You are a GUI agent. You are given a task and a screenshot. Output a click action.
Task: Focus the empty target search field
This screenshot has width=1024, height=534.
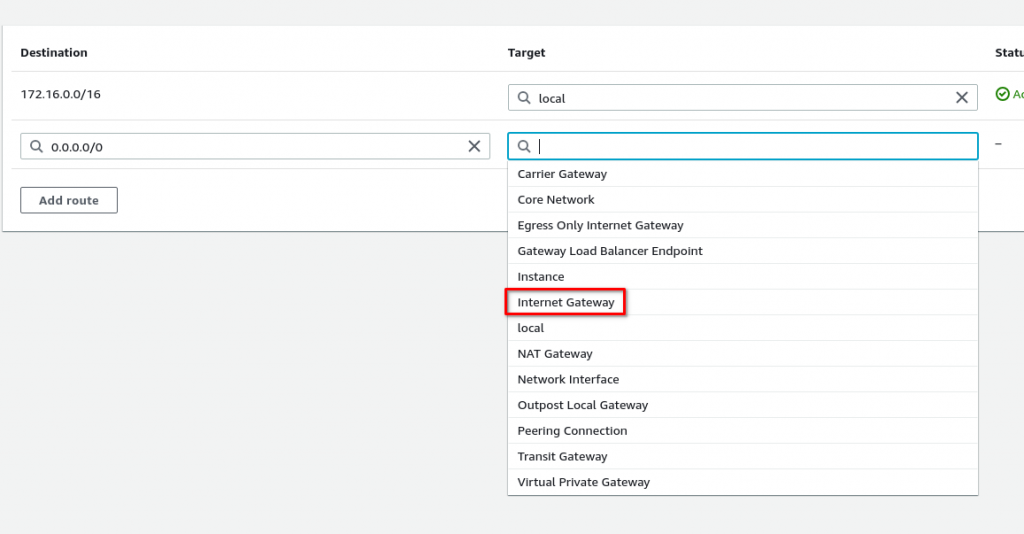click(750, 147)
